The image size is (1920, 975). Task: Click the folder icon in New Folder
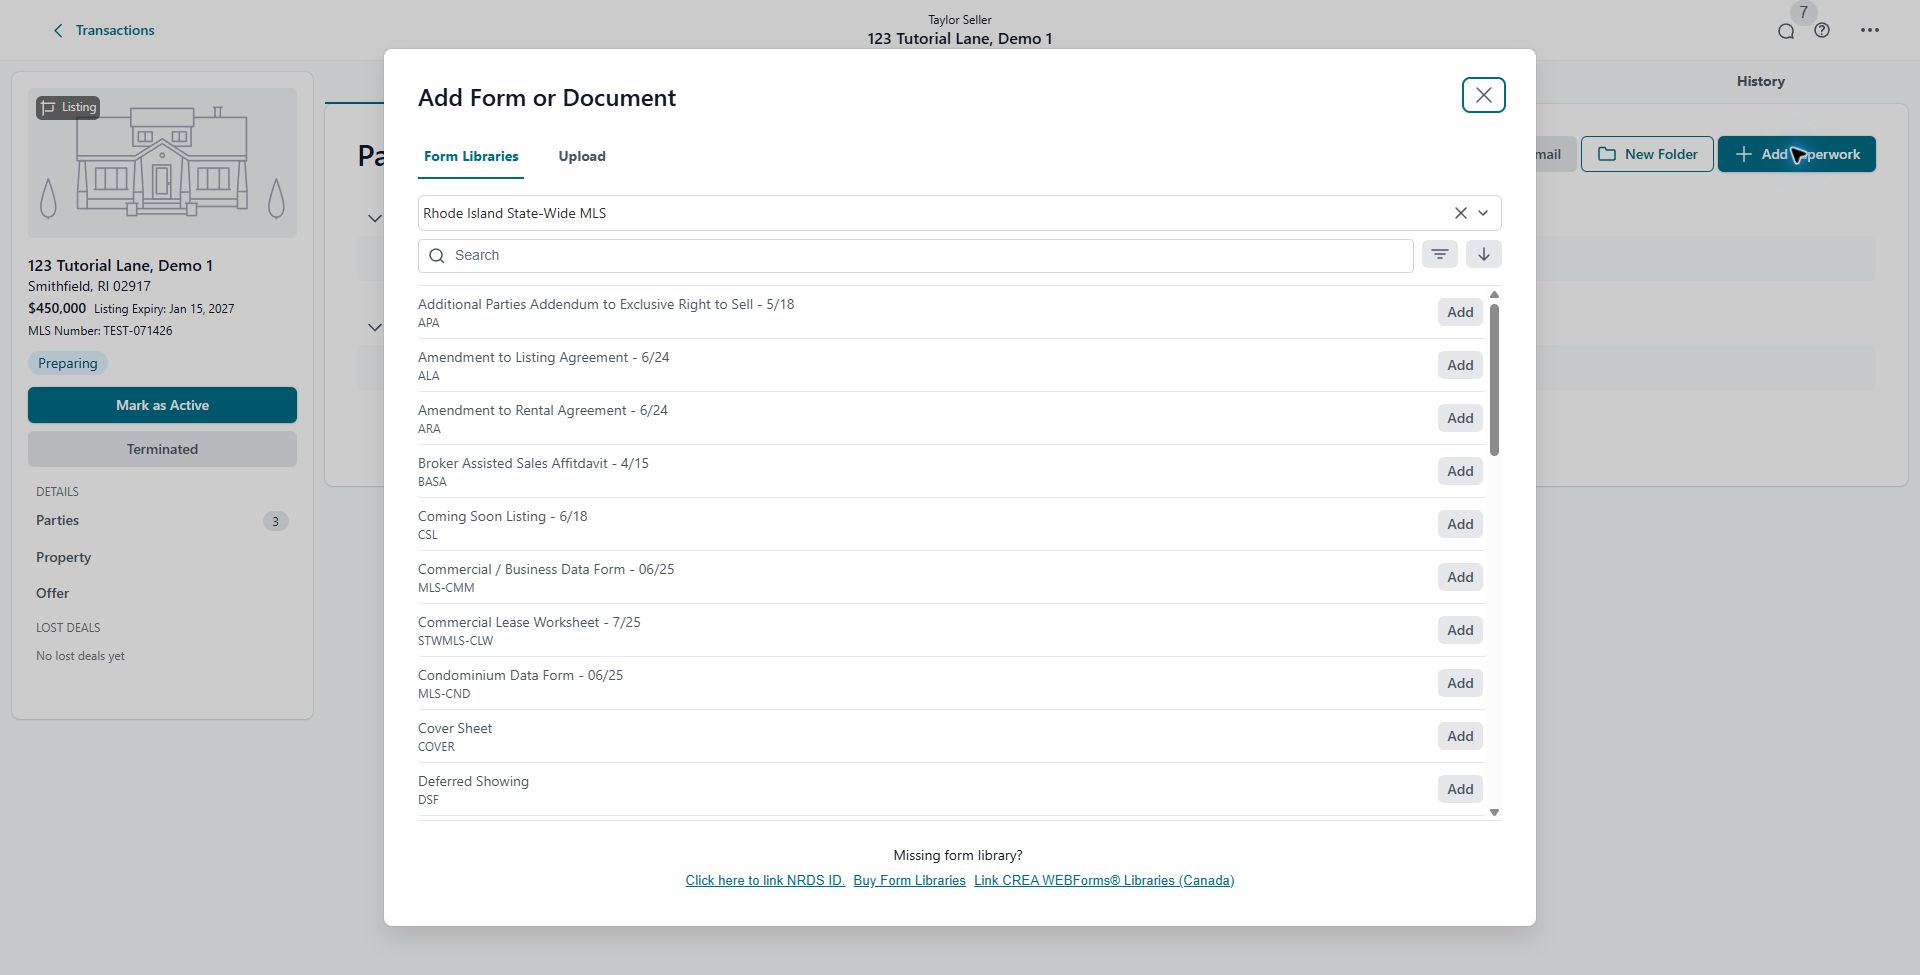(x=1606, y=154)
